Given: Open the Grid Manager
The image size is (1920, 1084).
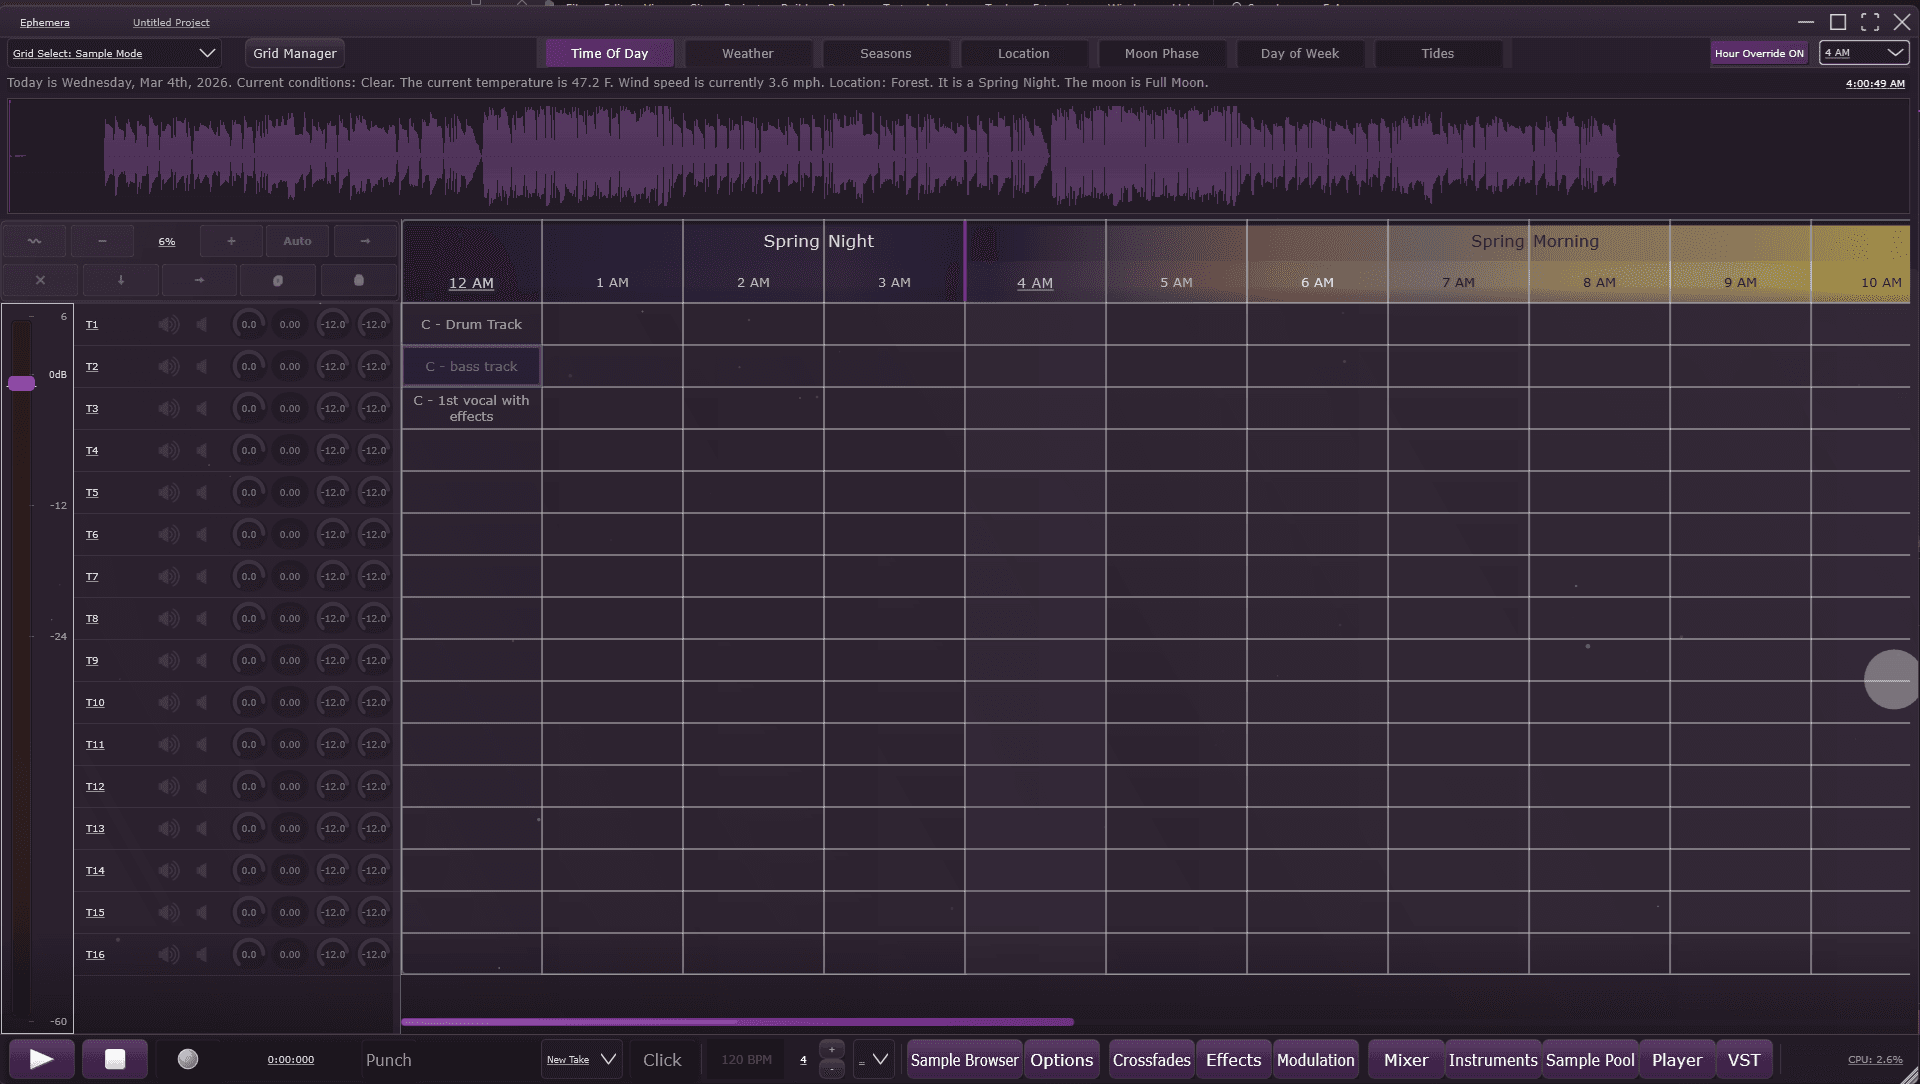Looking at the screenshot, I should (295, 54).
